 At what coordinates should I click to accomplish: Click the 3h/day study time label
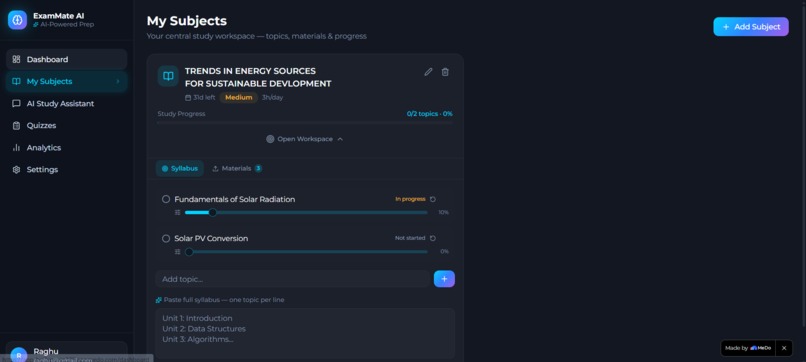(x=272, y=98)
